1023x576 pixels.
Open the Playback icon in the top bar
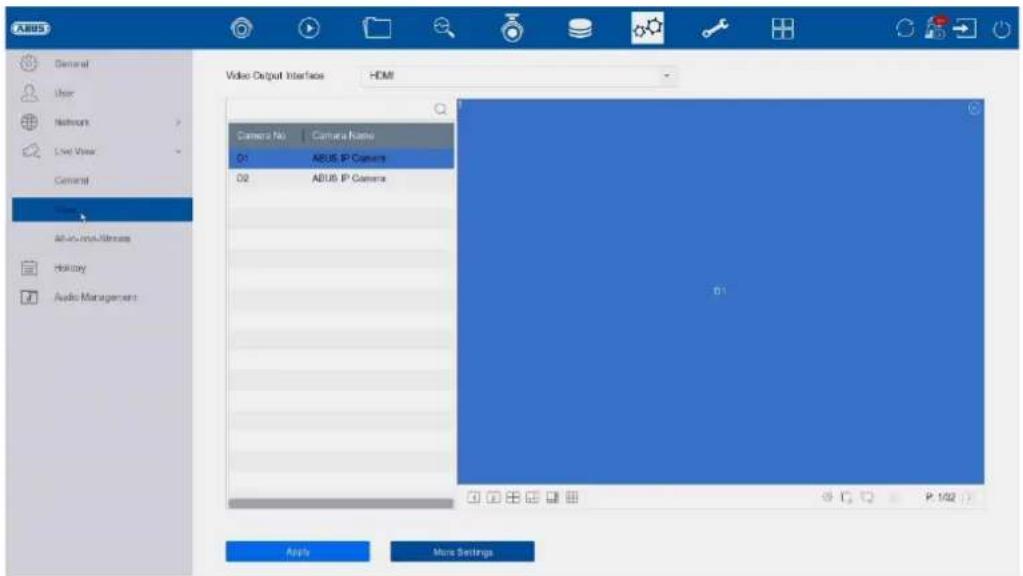coord(309,28)
